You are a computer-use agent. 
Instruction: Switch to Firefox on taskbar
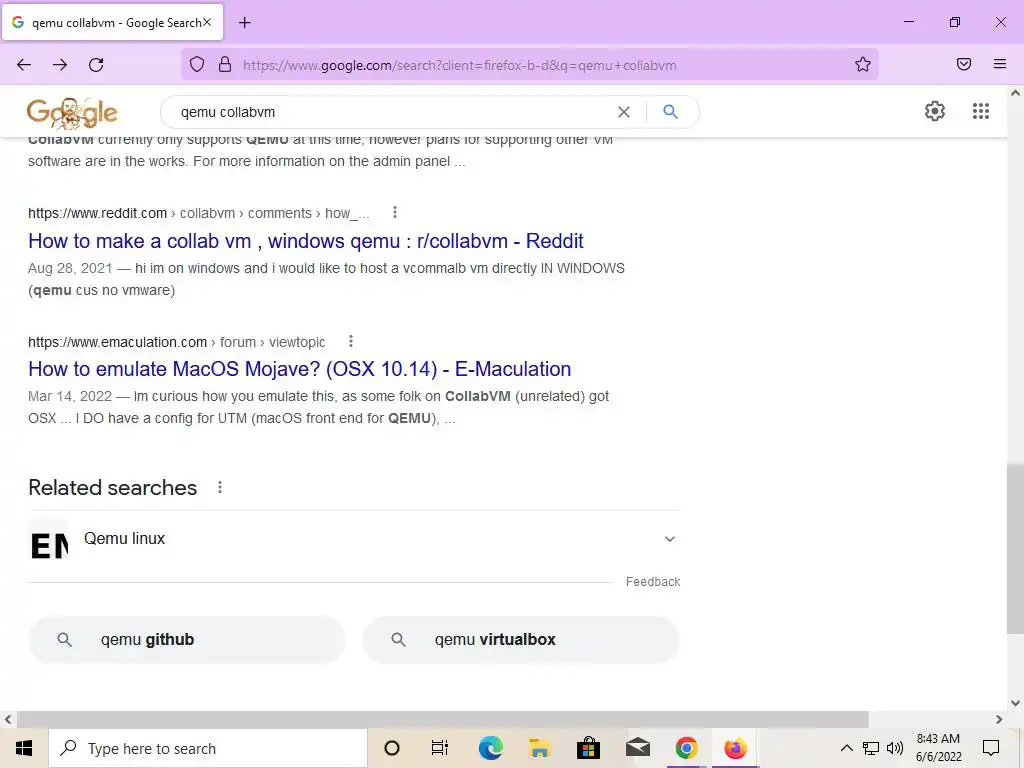pos(735,748)
